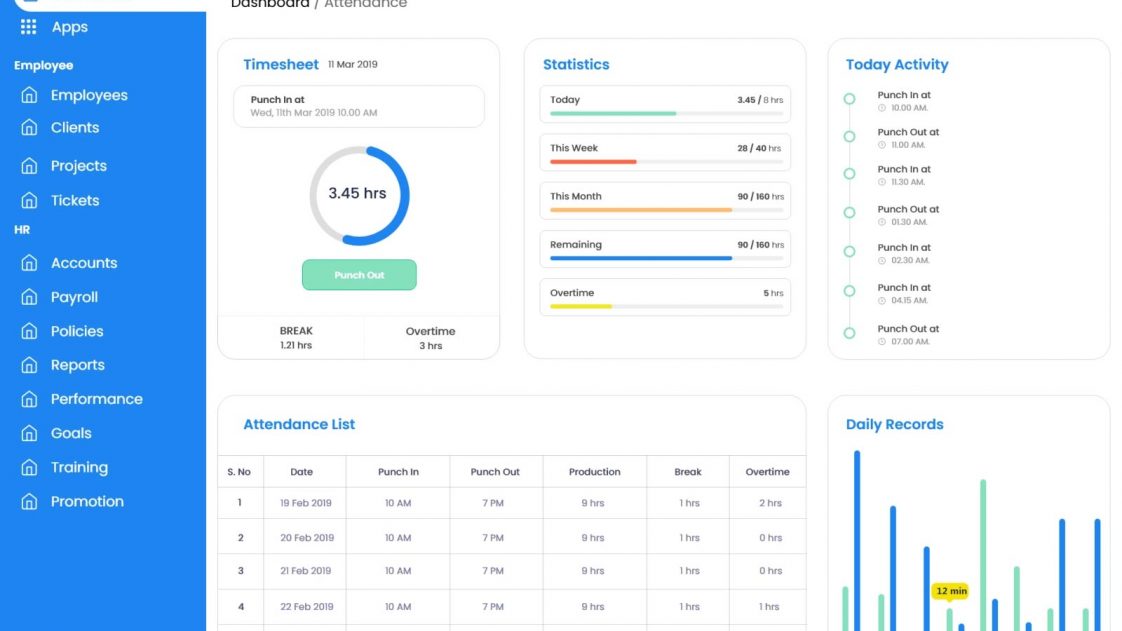Click the Projects icon in sidebar
This screenshot has height=631, width=1122.
tap(28, 165)
